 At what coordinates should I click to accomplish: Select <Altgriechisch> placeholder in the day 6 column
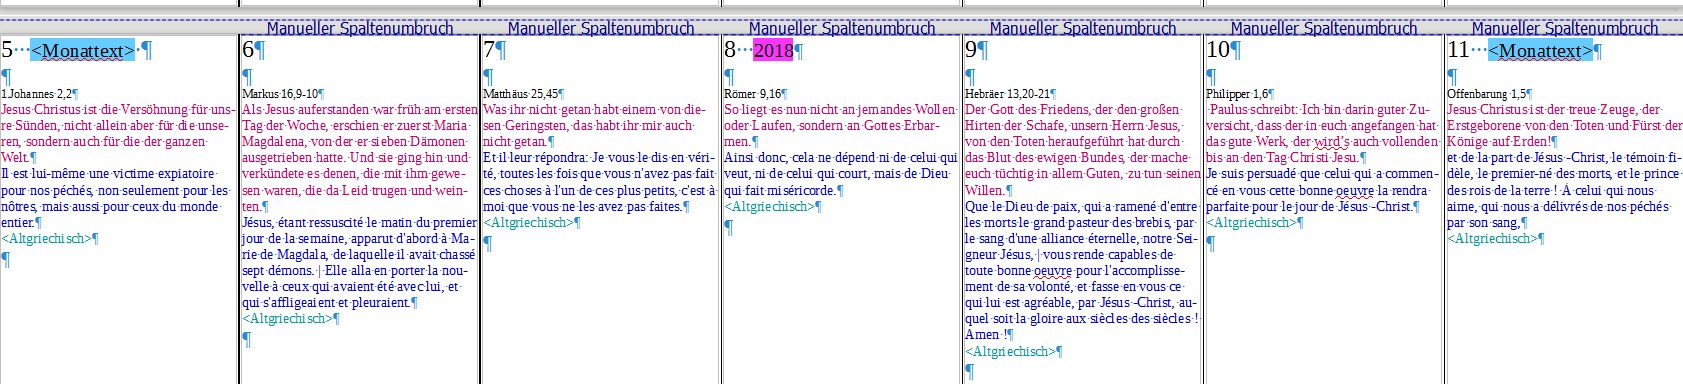tap(287, 319)
